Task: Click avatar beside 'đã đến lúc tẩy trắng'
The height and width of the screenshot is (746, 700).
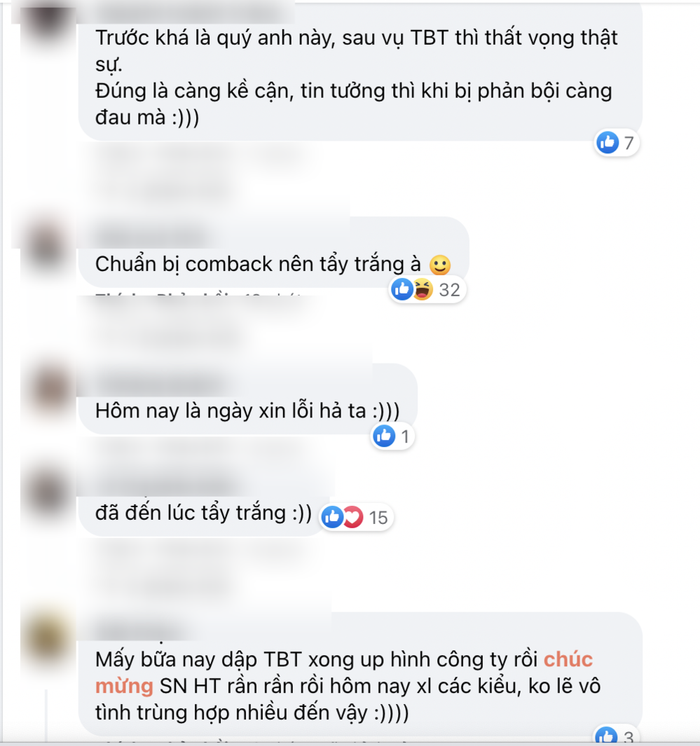Action: [47, 492]
